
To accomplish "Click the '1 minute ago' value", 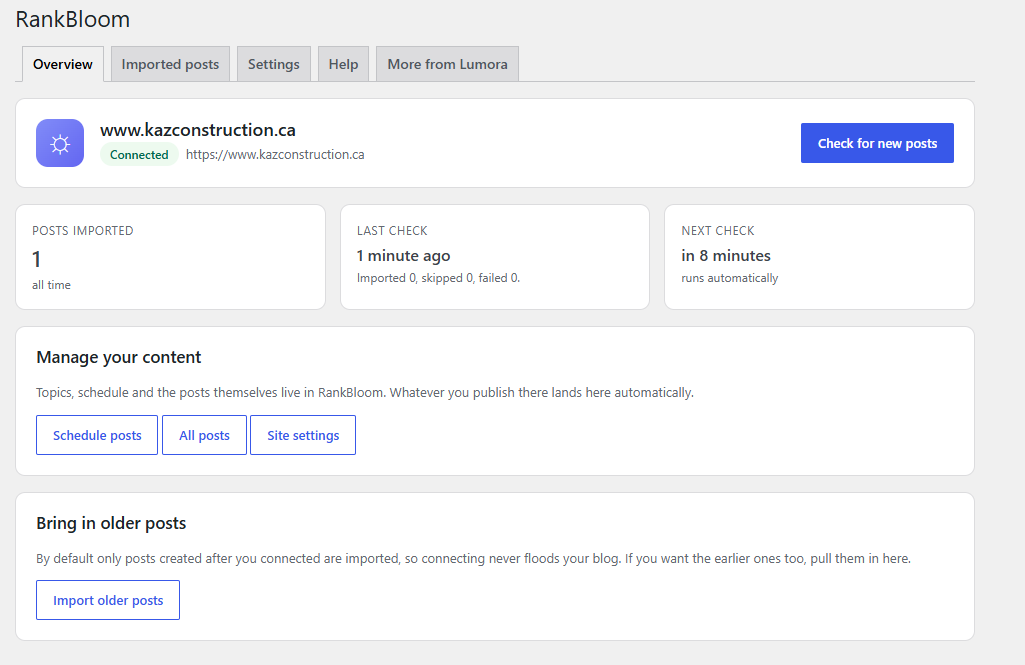I will pos(403,256).
